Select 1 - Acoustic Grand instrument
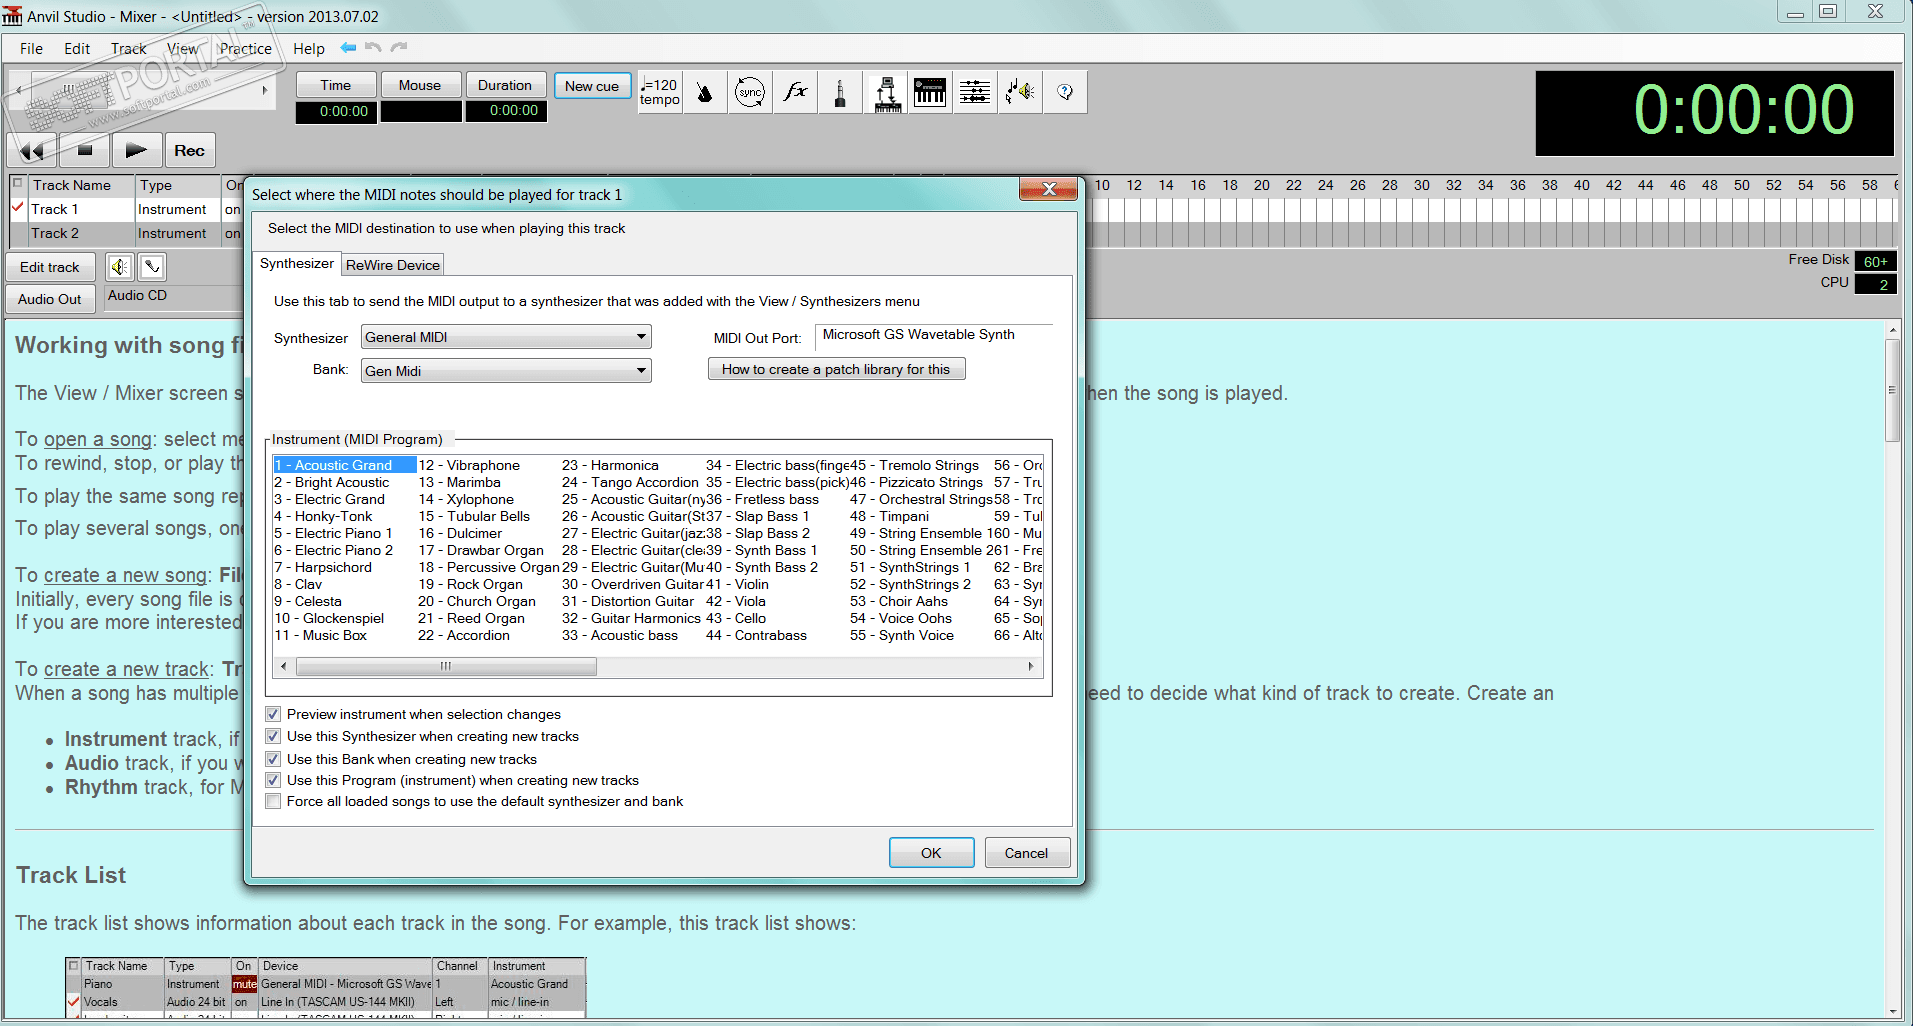The image size is (1913, 1026). click(x=344, y=465)
